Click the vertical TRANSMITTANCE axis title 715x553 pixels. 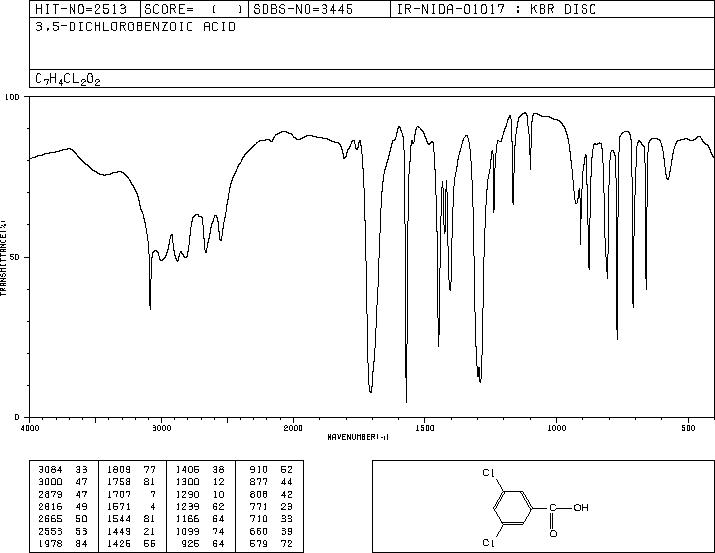(3, 258)
